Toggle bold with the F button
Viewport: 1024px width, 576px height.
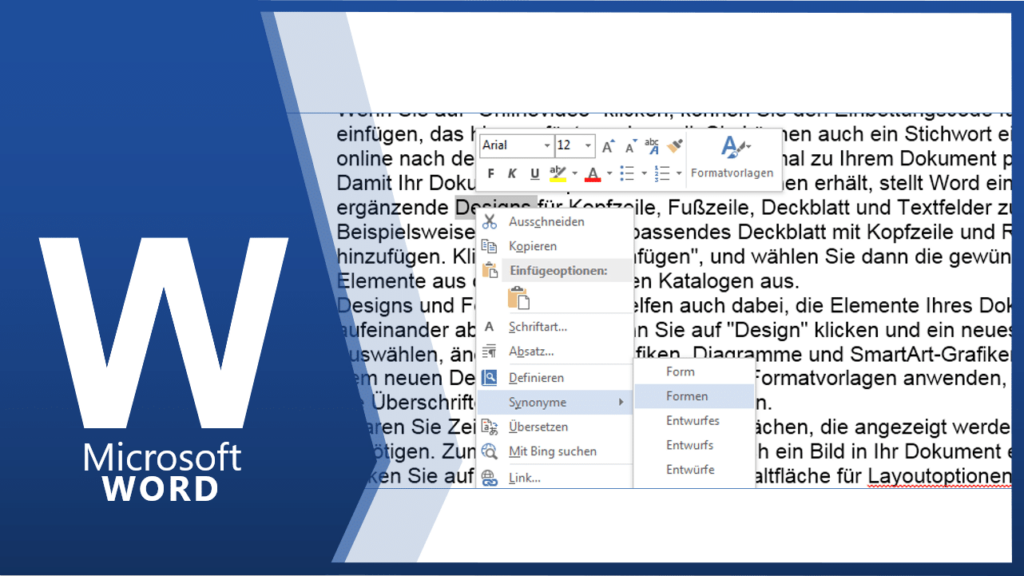(492, 174)
